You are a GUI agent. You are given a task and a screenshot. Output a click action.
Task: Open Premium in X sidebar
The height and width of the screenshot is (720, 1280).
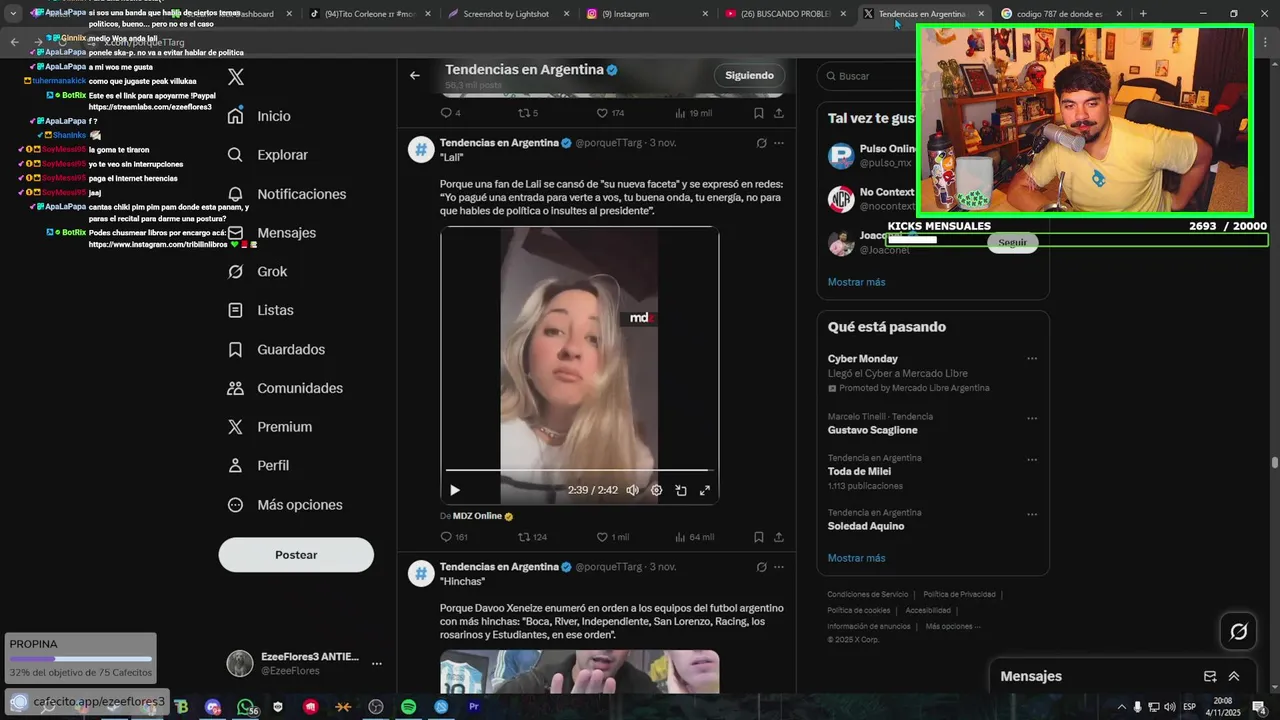(x=269, y=427)
